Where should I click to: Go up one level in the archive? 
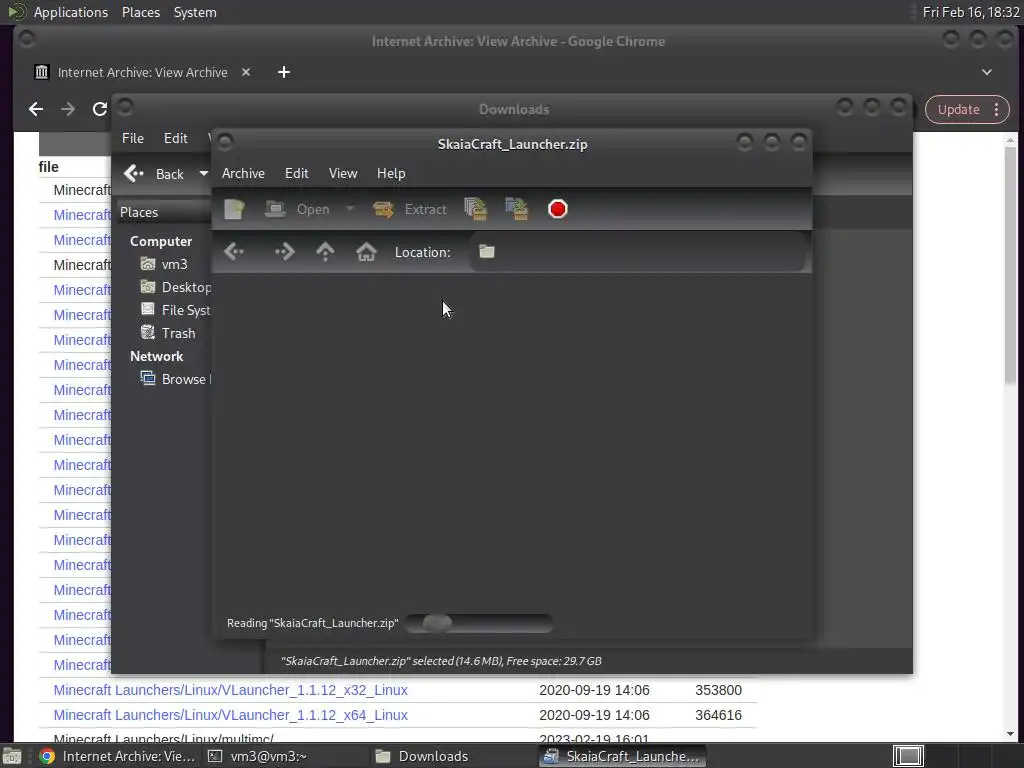[x=325, y=252]
